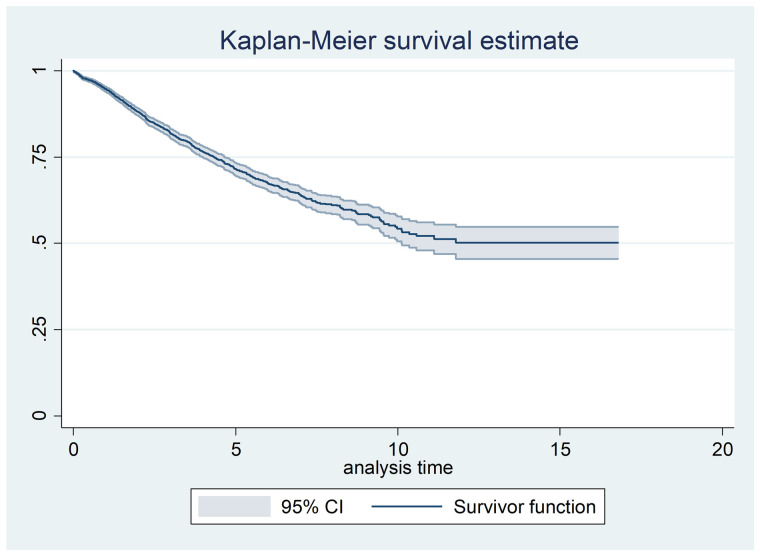Click y-axis tick label 0
Image resolution: width=760 pixels, height=556 pixels.
(39, 415)
